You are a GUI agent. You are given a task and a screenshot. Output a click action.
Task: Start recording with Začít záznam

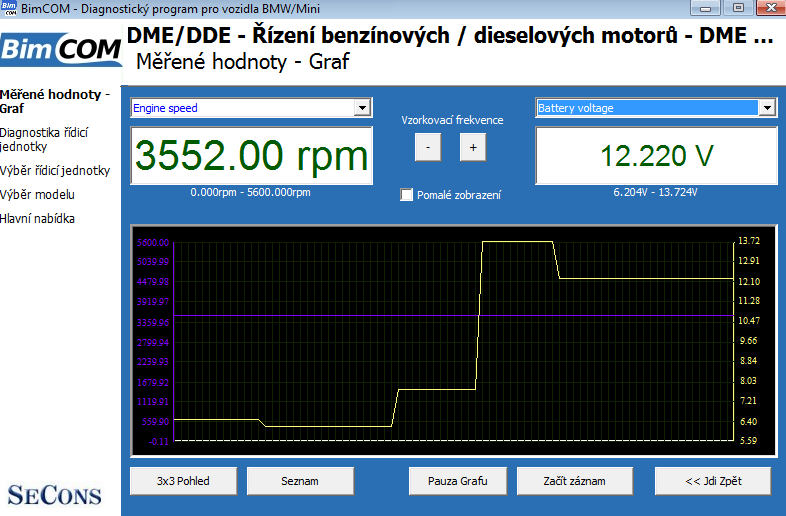click(x=574, y=481)
